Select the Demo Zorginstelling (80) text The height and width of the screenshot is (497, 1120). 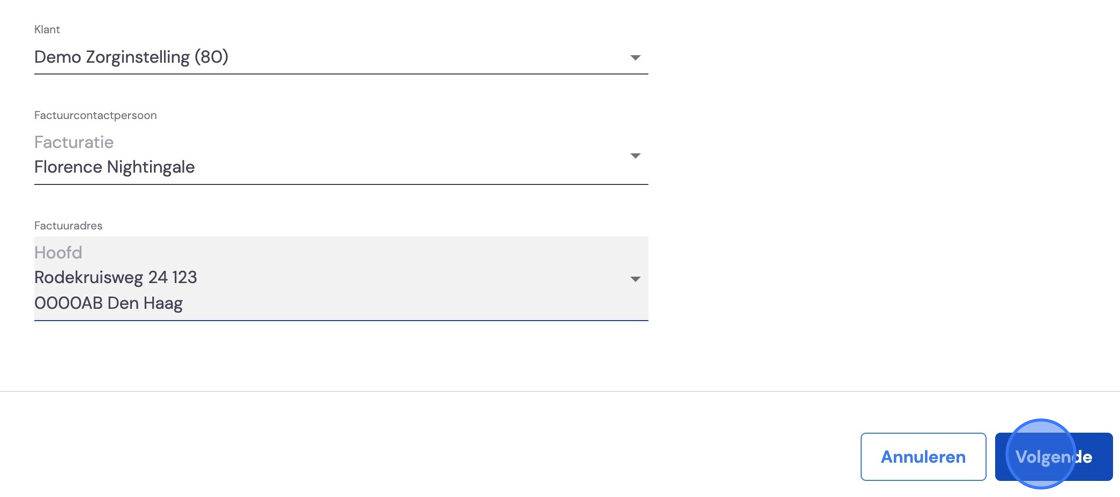131,58
